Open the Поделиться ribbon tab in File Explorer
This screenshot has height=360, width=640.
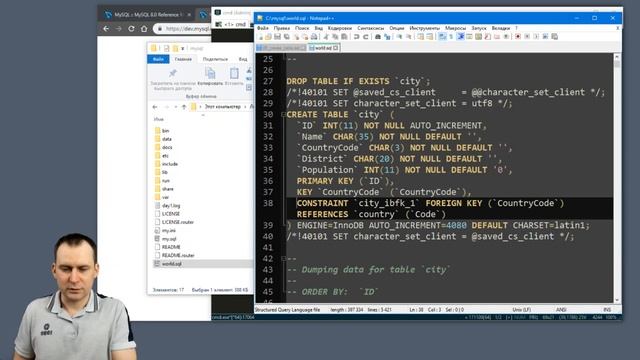click(215, 59)
